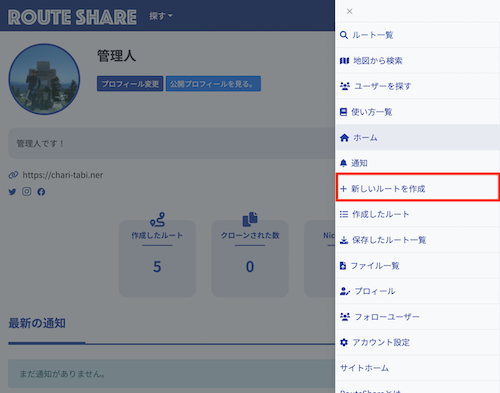Click the bell icon beside 通知
Image resolution: width=500 pixels, height=393 pixels.
[x=343, y=163]
